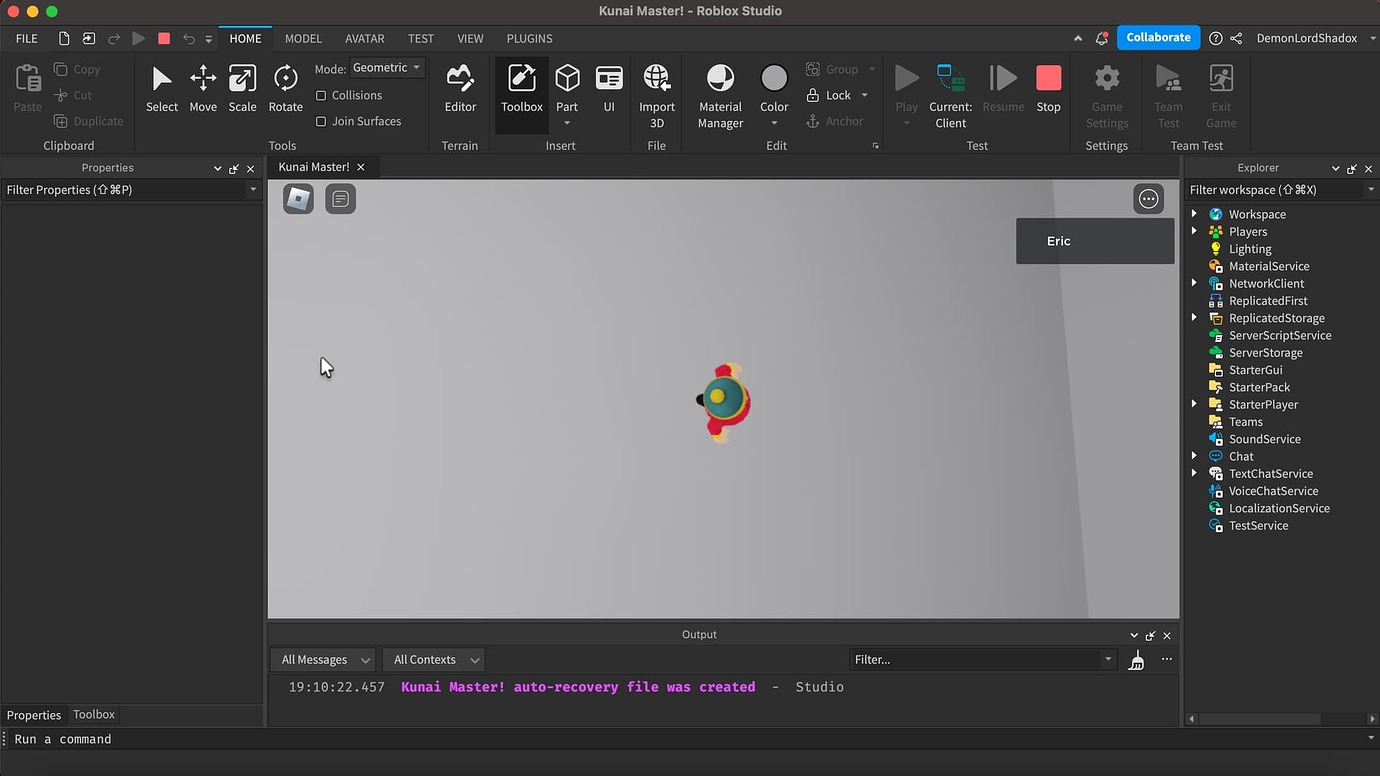Select ServerScriptService in Explorer
Viewport: 1380px width, 776px height.
pyautogui.click(x=1279, y=335)
